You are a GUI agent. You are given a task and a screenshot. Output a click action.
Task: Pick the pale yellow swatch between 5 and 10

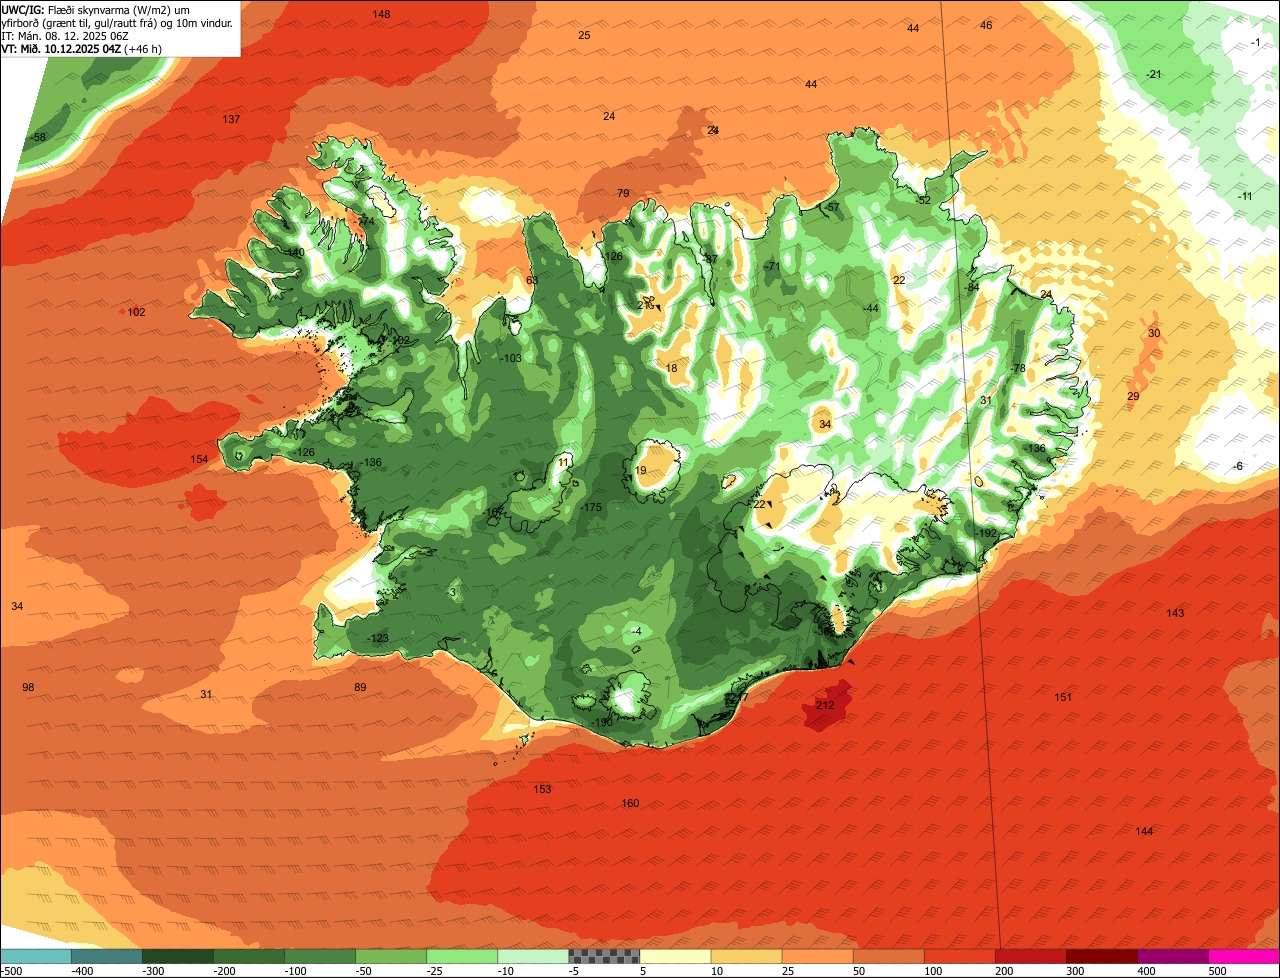click(x=675, y=956)
